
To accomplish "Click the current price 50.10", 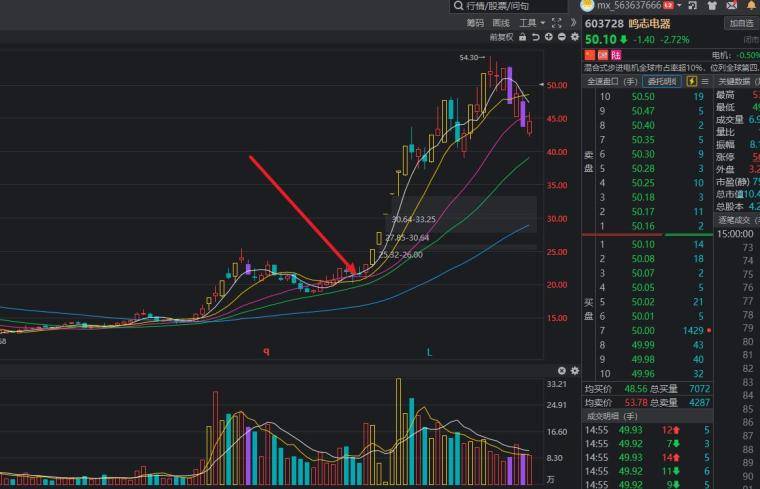I will pos(601,40).
